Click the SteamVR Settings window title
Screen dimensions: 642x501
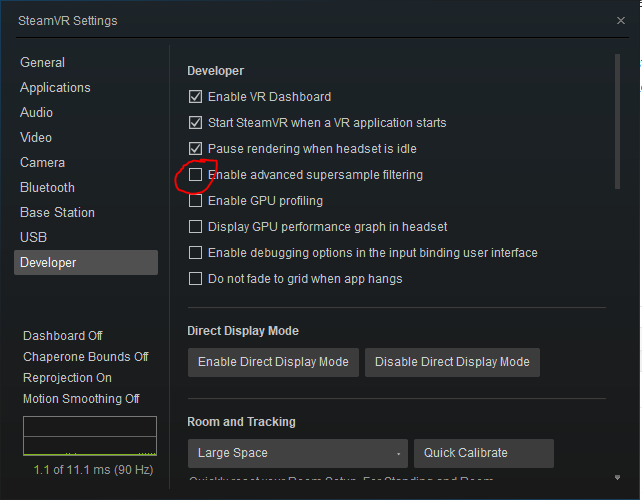(68, 20)
